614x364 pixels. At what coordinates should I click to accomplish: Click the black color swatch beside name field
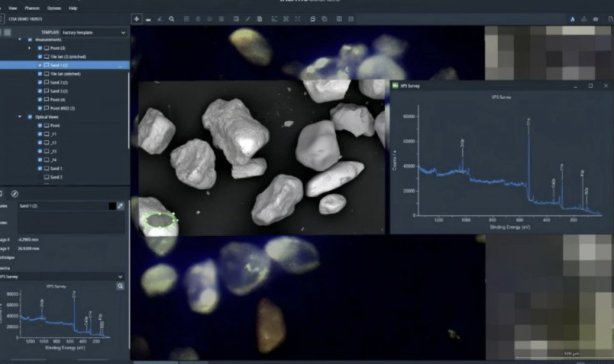click(112, 206)
